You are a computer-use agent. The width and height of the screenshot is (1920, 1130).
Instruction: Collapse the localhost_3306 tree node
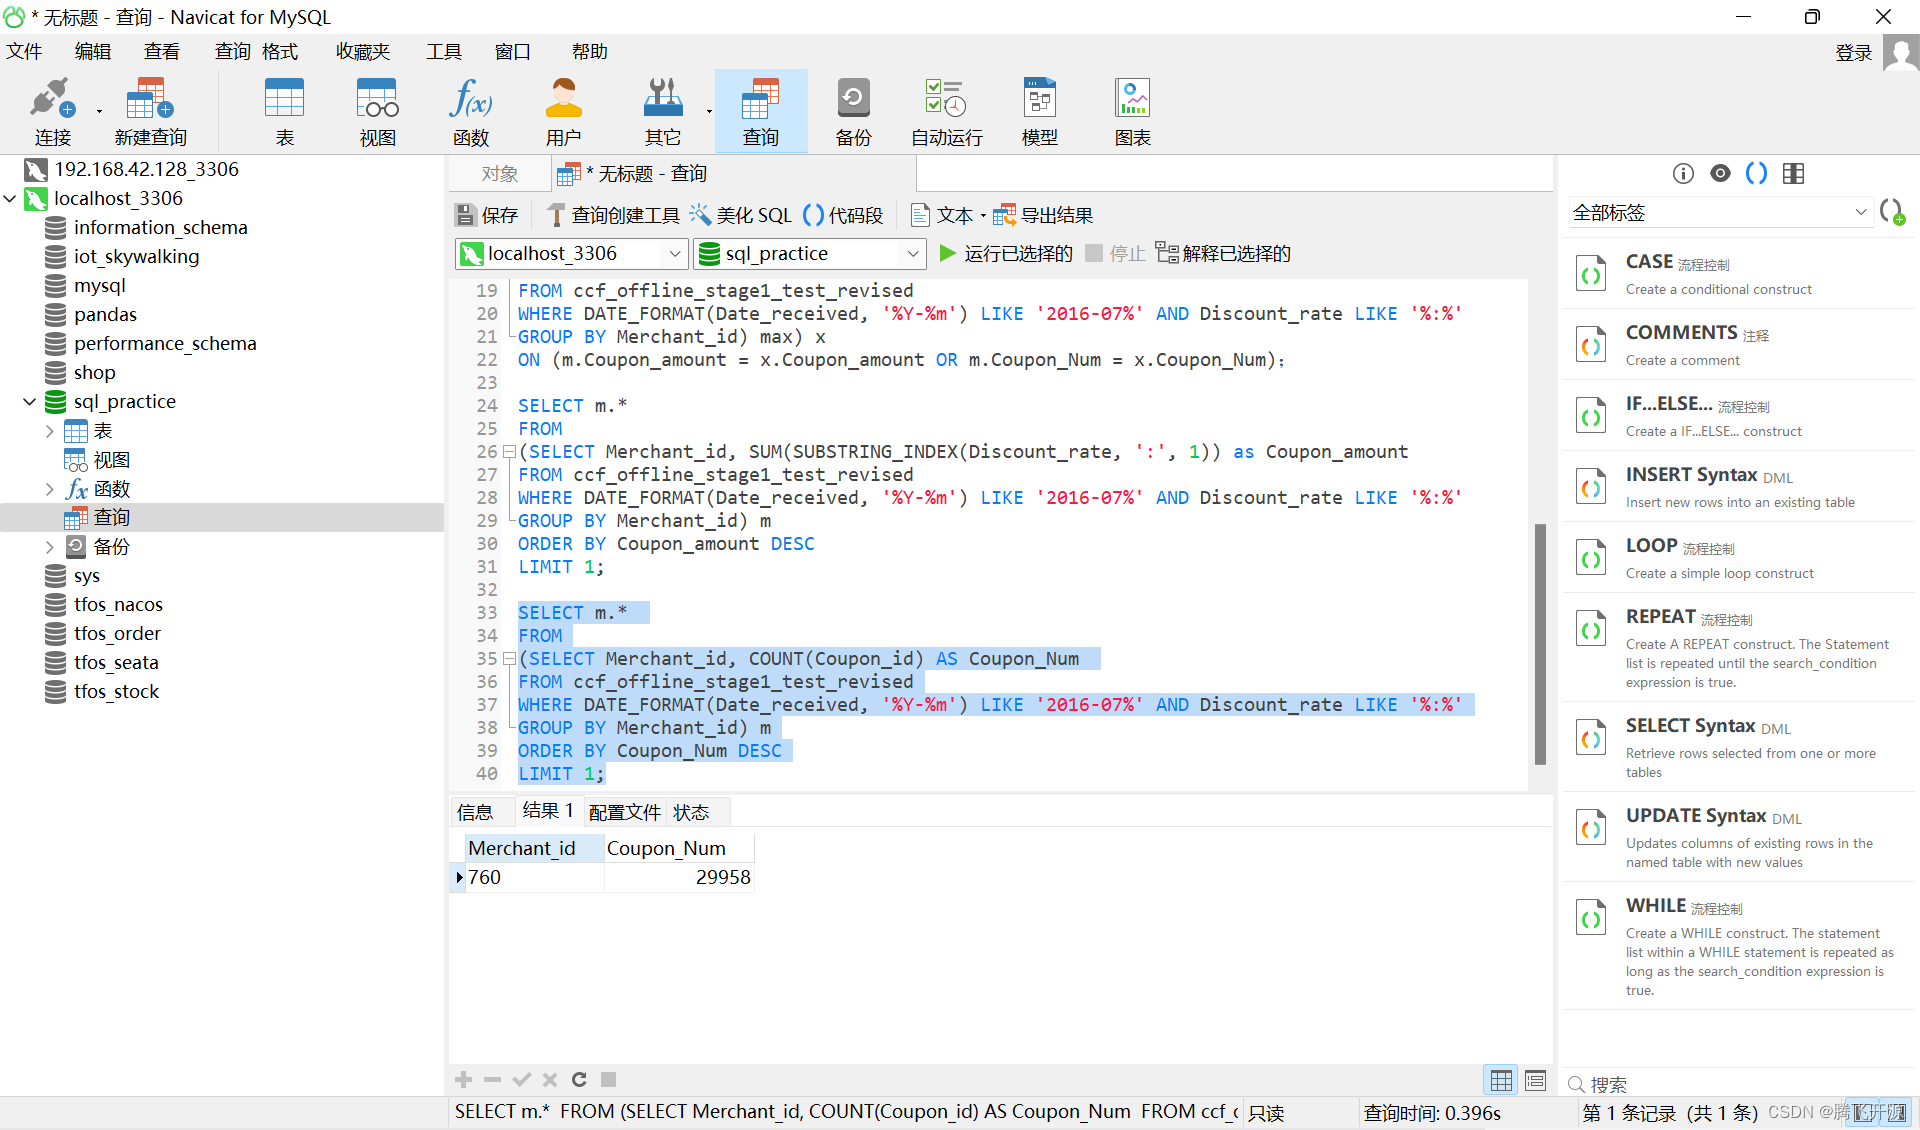(x=10, y=199)
